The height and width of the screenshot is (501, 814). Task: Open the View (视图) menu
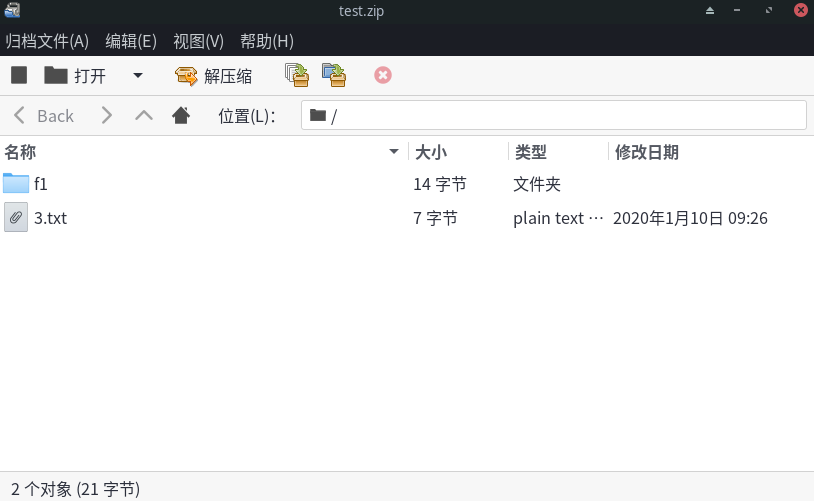[x=198, y=41]
